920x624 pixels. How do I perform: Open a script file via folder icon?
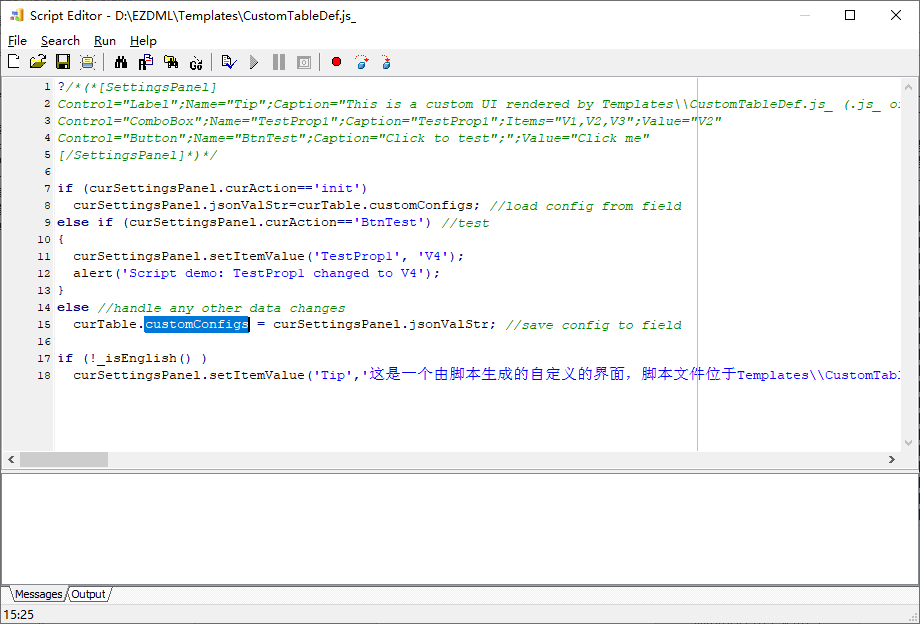pyautogui.click(x=38, y=62)
